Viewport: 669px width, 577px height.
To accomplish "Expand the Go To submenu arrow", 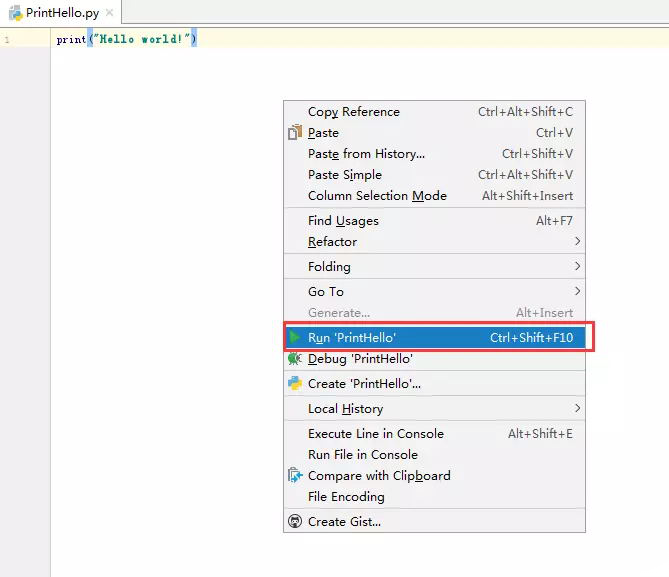I will (577, 291).
